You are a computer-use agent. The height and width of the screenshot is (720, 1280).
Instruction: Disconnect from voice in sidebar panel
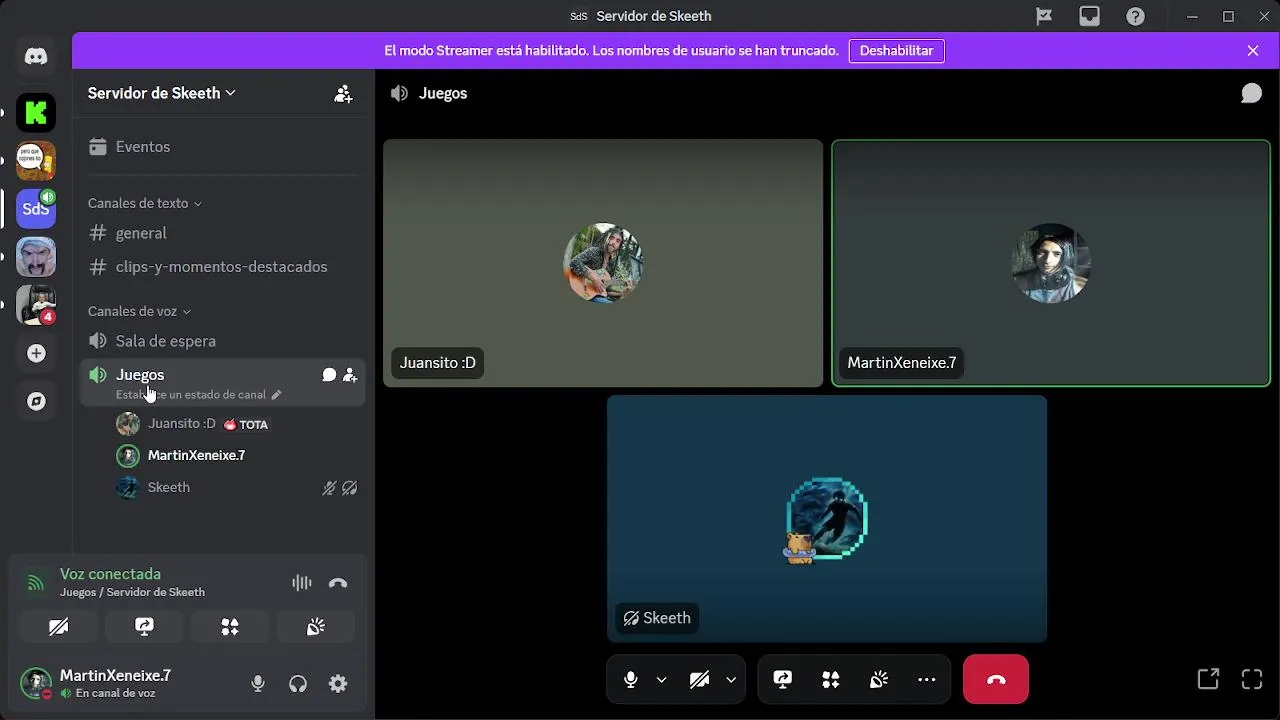coord(338,583)
